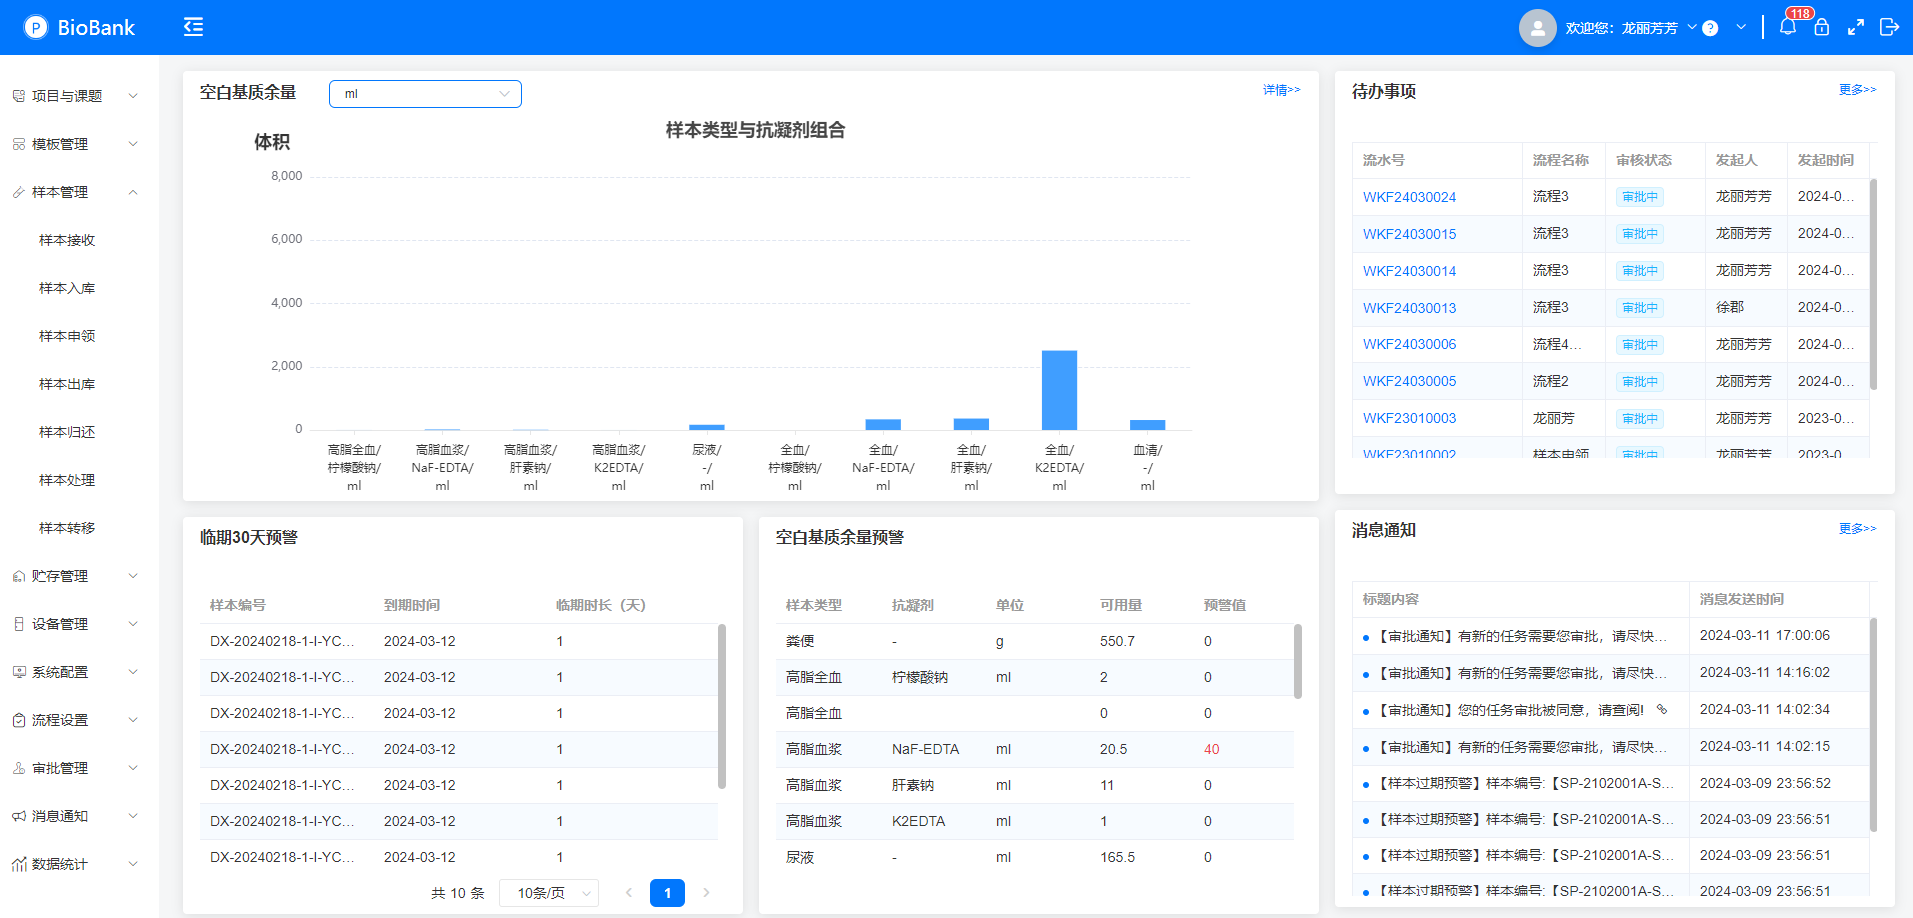Open 样本接收 menu item
The width and height of the screenshot is (1913, 918).
pos(67,240)
